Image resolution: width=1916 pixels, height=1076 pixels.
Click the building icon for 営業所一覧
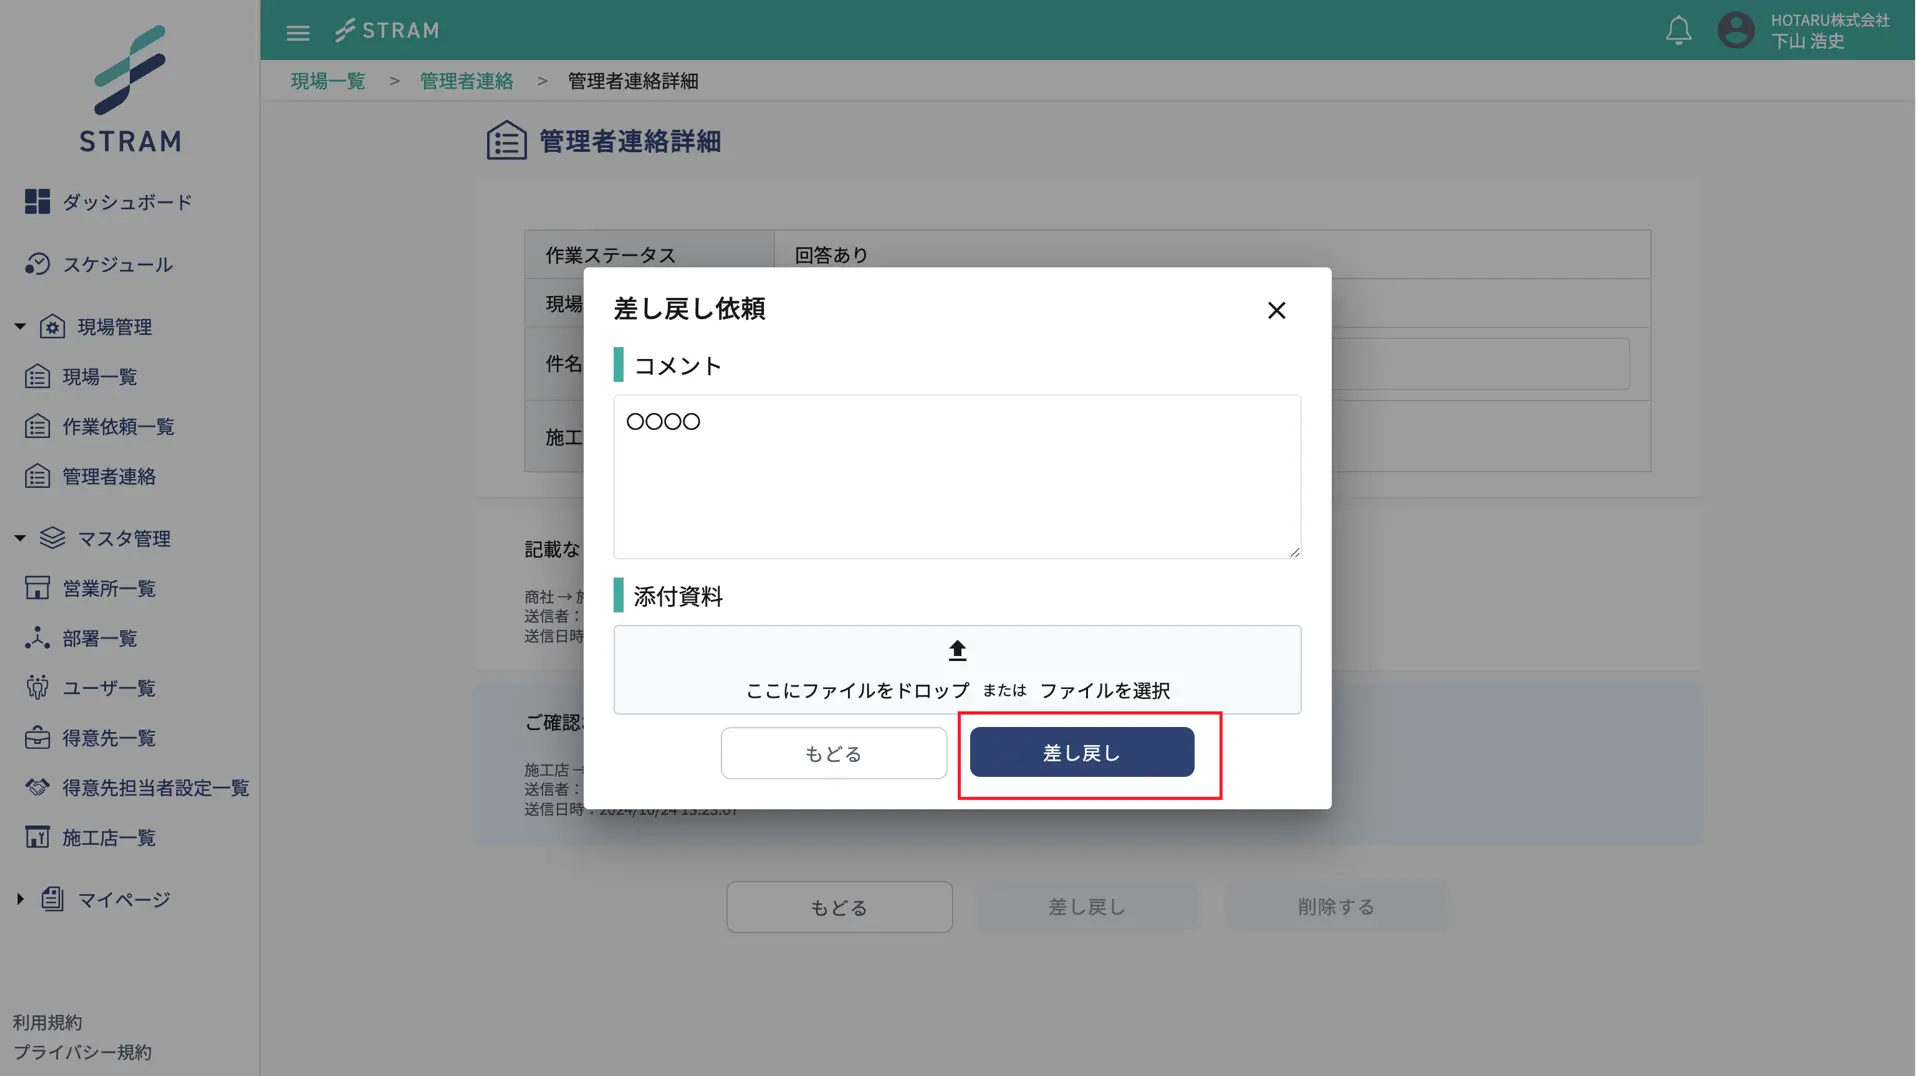tap(37, 588)
